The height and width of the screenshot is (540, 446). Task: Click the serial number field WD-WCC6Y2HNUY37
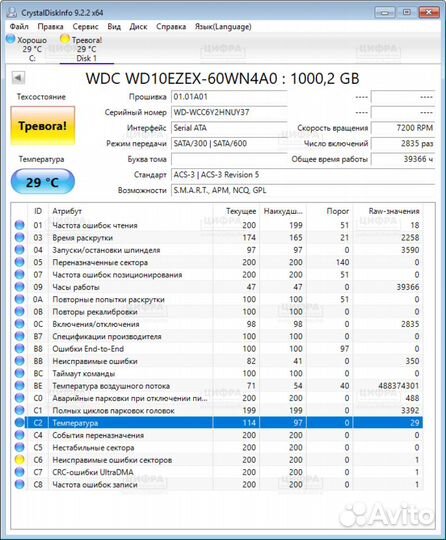tap(229, 112)
